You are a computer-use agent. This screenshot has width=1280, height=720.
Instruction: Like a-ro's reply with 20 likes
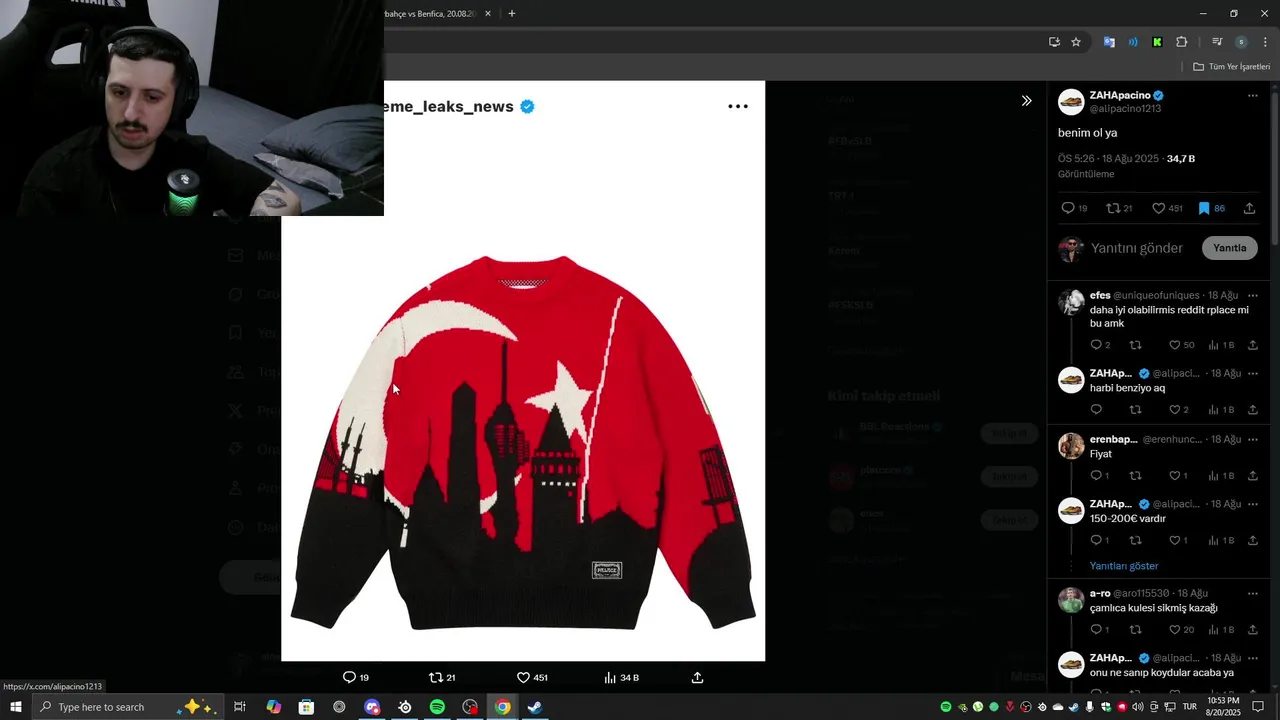(x=1181, y=630)
